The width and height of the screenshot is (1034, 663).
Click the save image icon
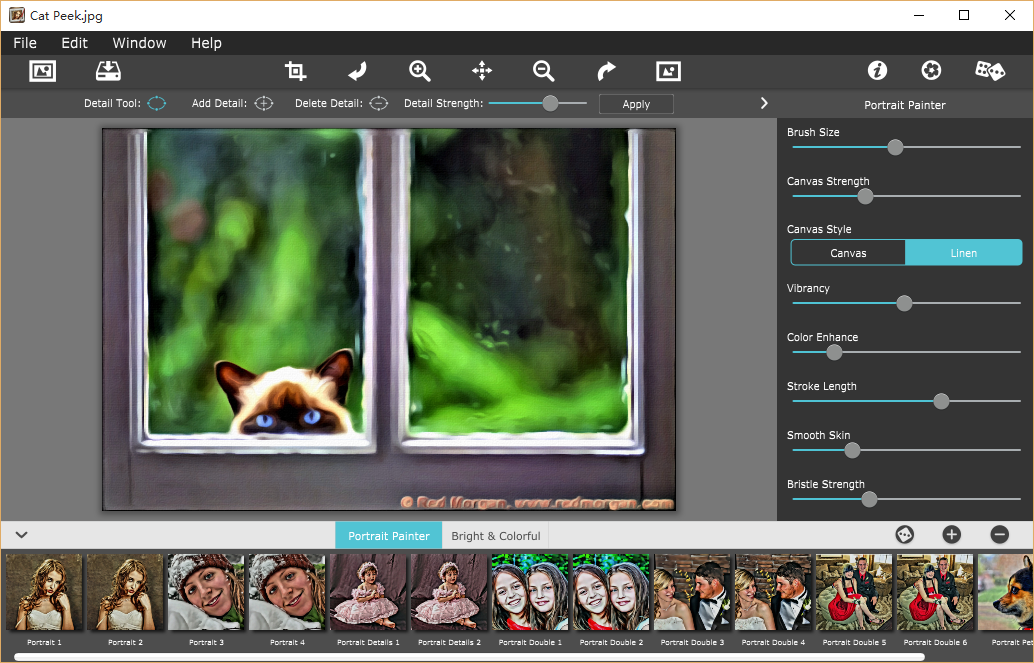(x=108, y=71)
